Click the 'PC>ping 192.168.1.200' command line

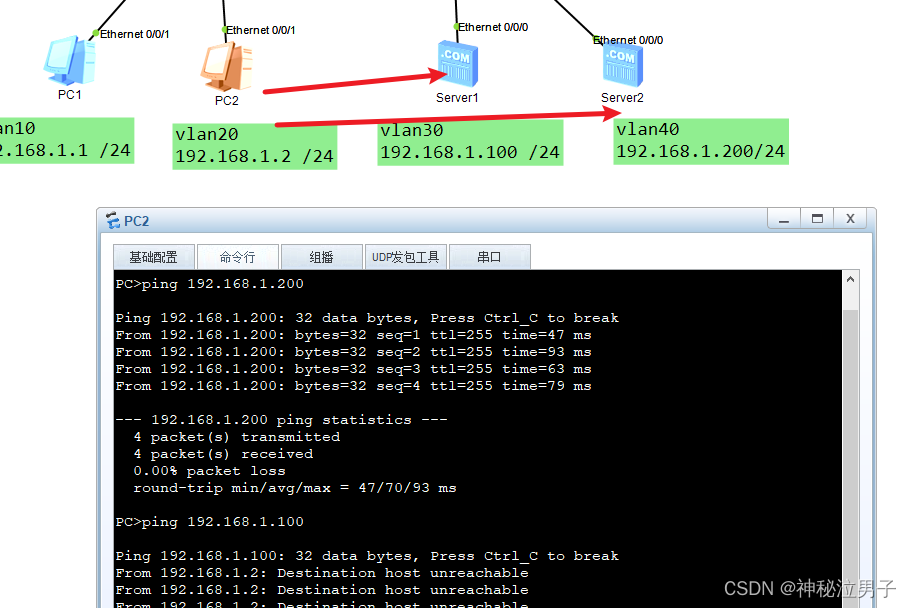click(209, 284)
